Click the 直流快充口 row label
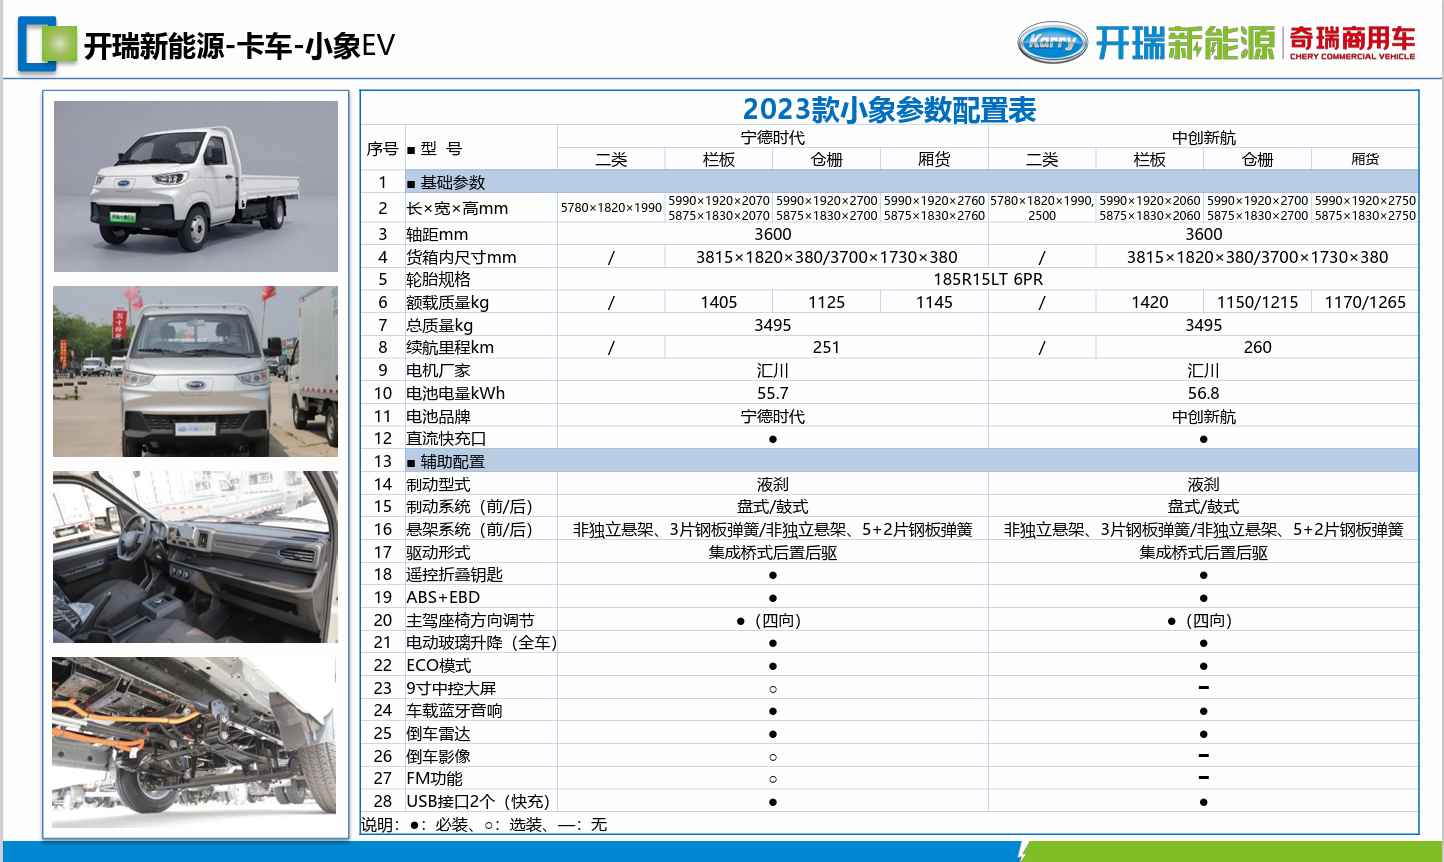This screenshot has width=1444, height=862. (x=446, y=438)
